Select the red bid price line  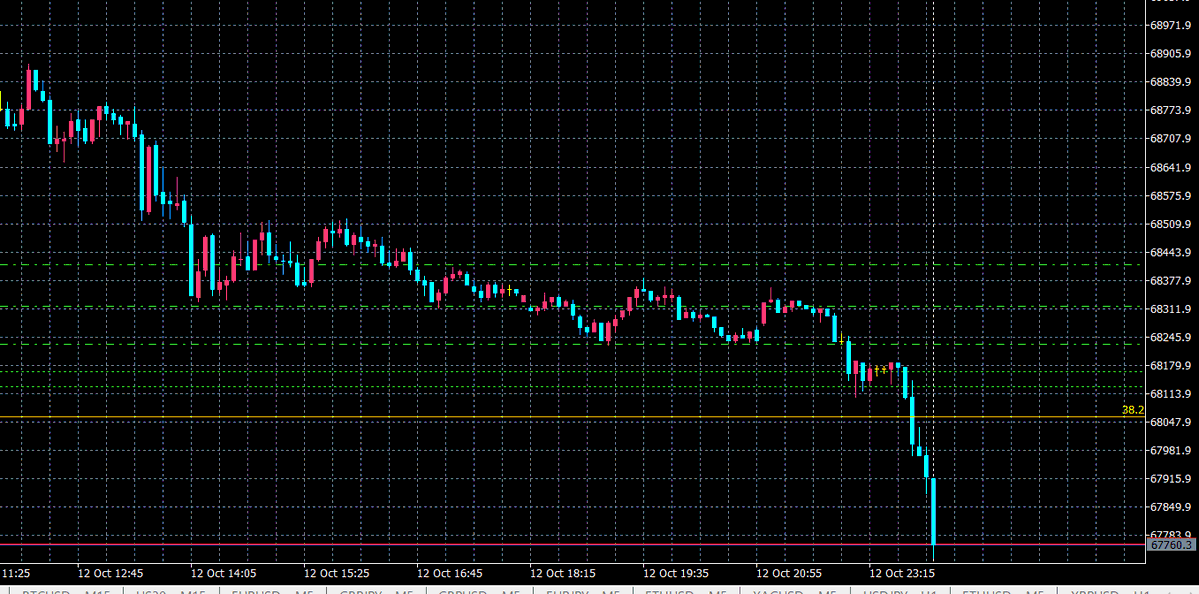click(x=572, y=545)
